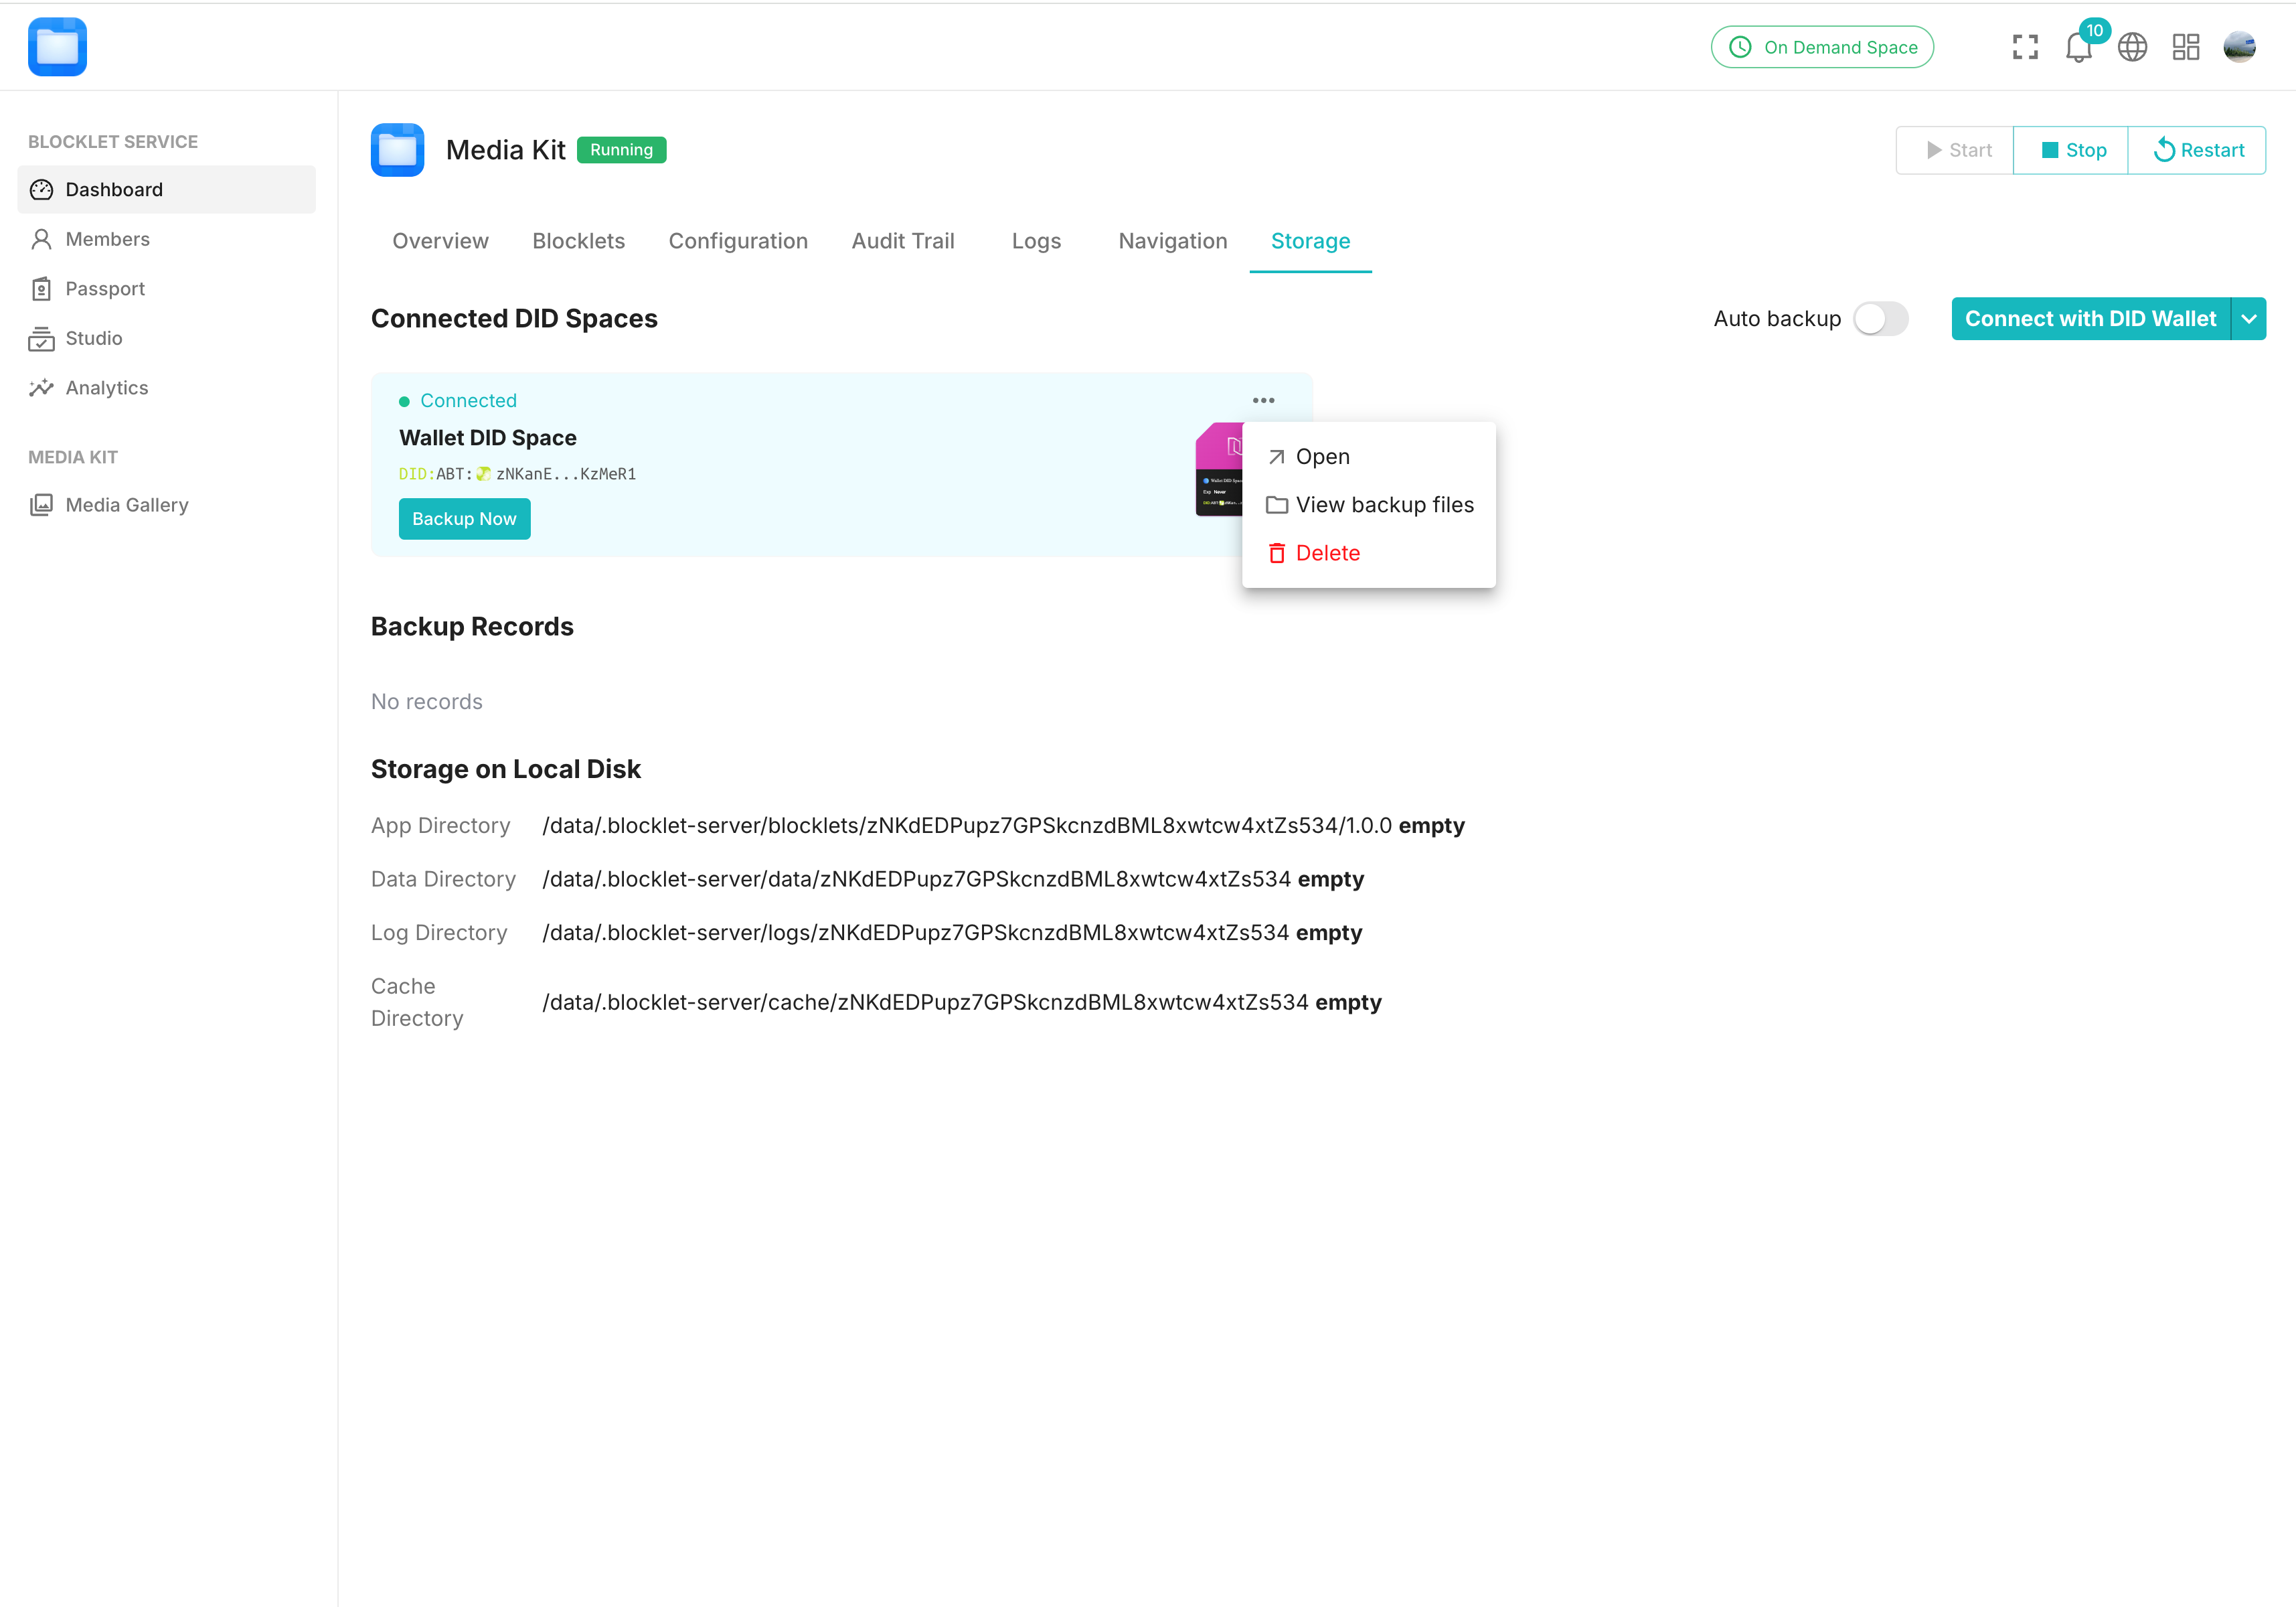Open the notifications bell

[x=2078, y=47]
